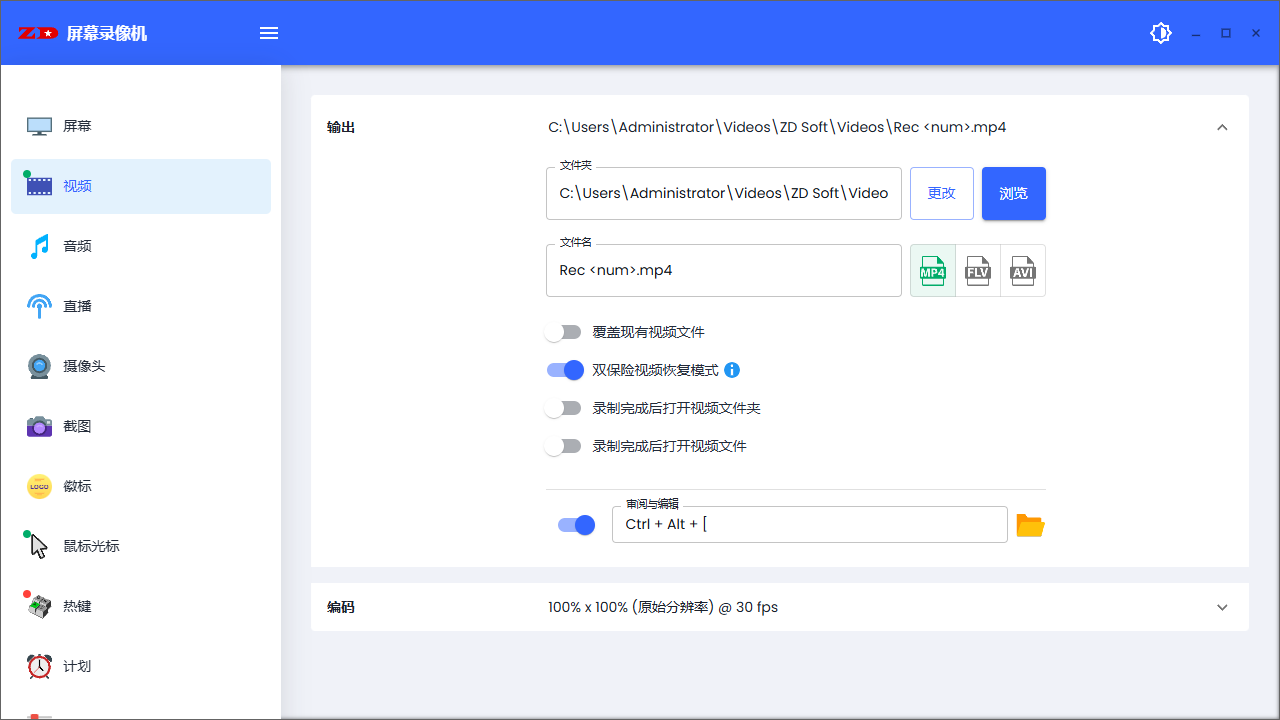Open the folder icon beside 审阅与编辑 hotkey
Viewport: 1280px width, 720px height.
point(1030,524)
